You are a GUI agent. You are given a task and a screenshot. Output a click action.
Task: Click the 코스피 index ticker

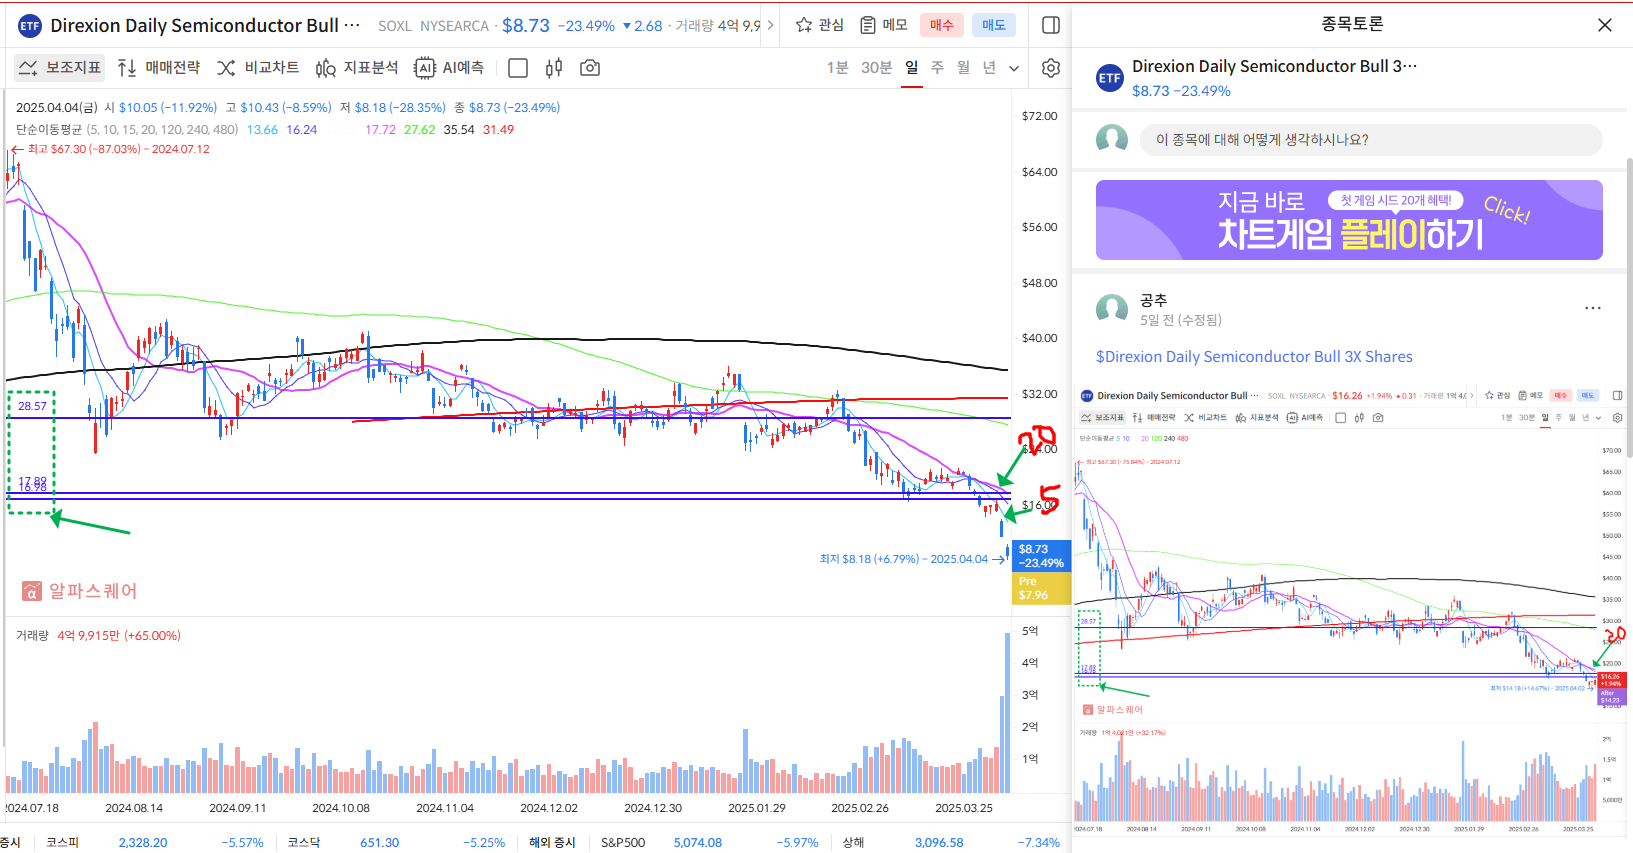point(62,843)
